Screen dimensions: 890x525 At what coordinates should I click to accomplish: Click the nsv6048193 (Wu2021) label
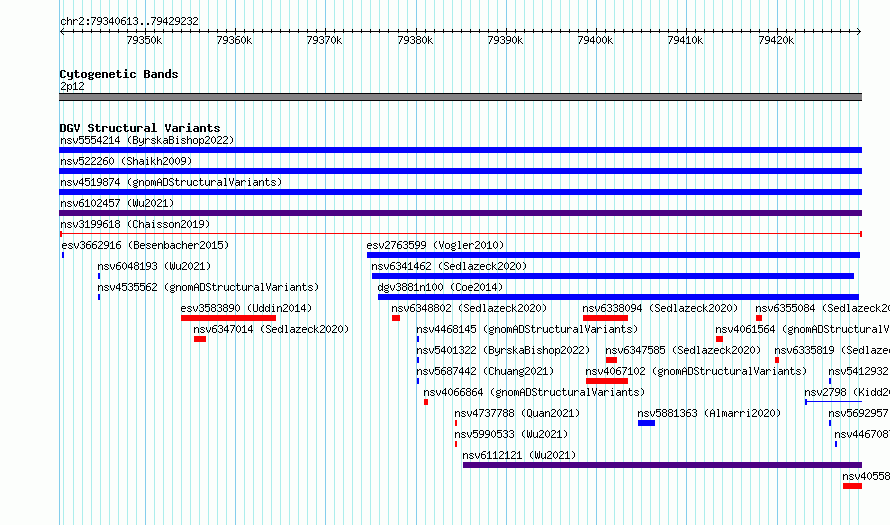click(x=154, y=266)
